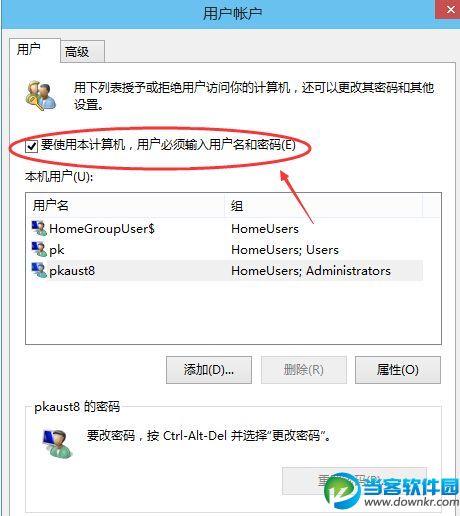460x516 pixels.
Task: Select the pkaust8 user name entry
Action: [x=72, y=271]
